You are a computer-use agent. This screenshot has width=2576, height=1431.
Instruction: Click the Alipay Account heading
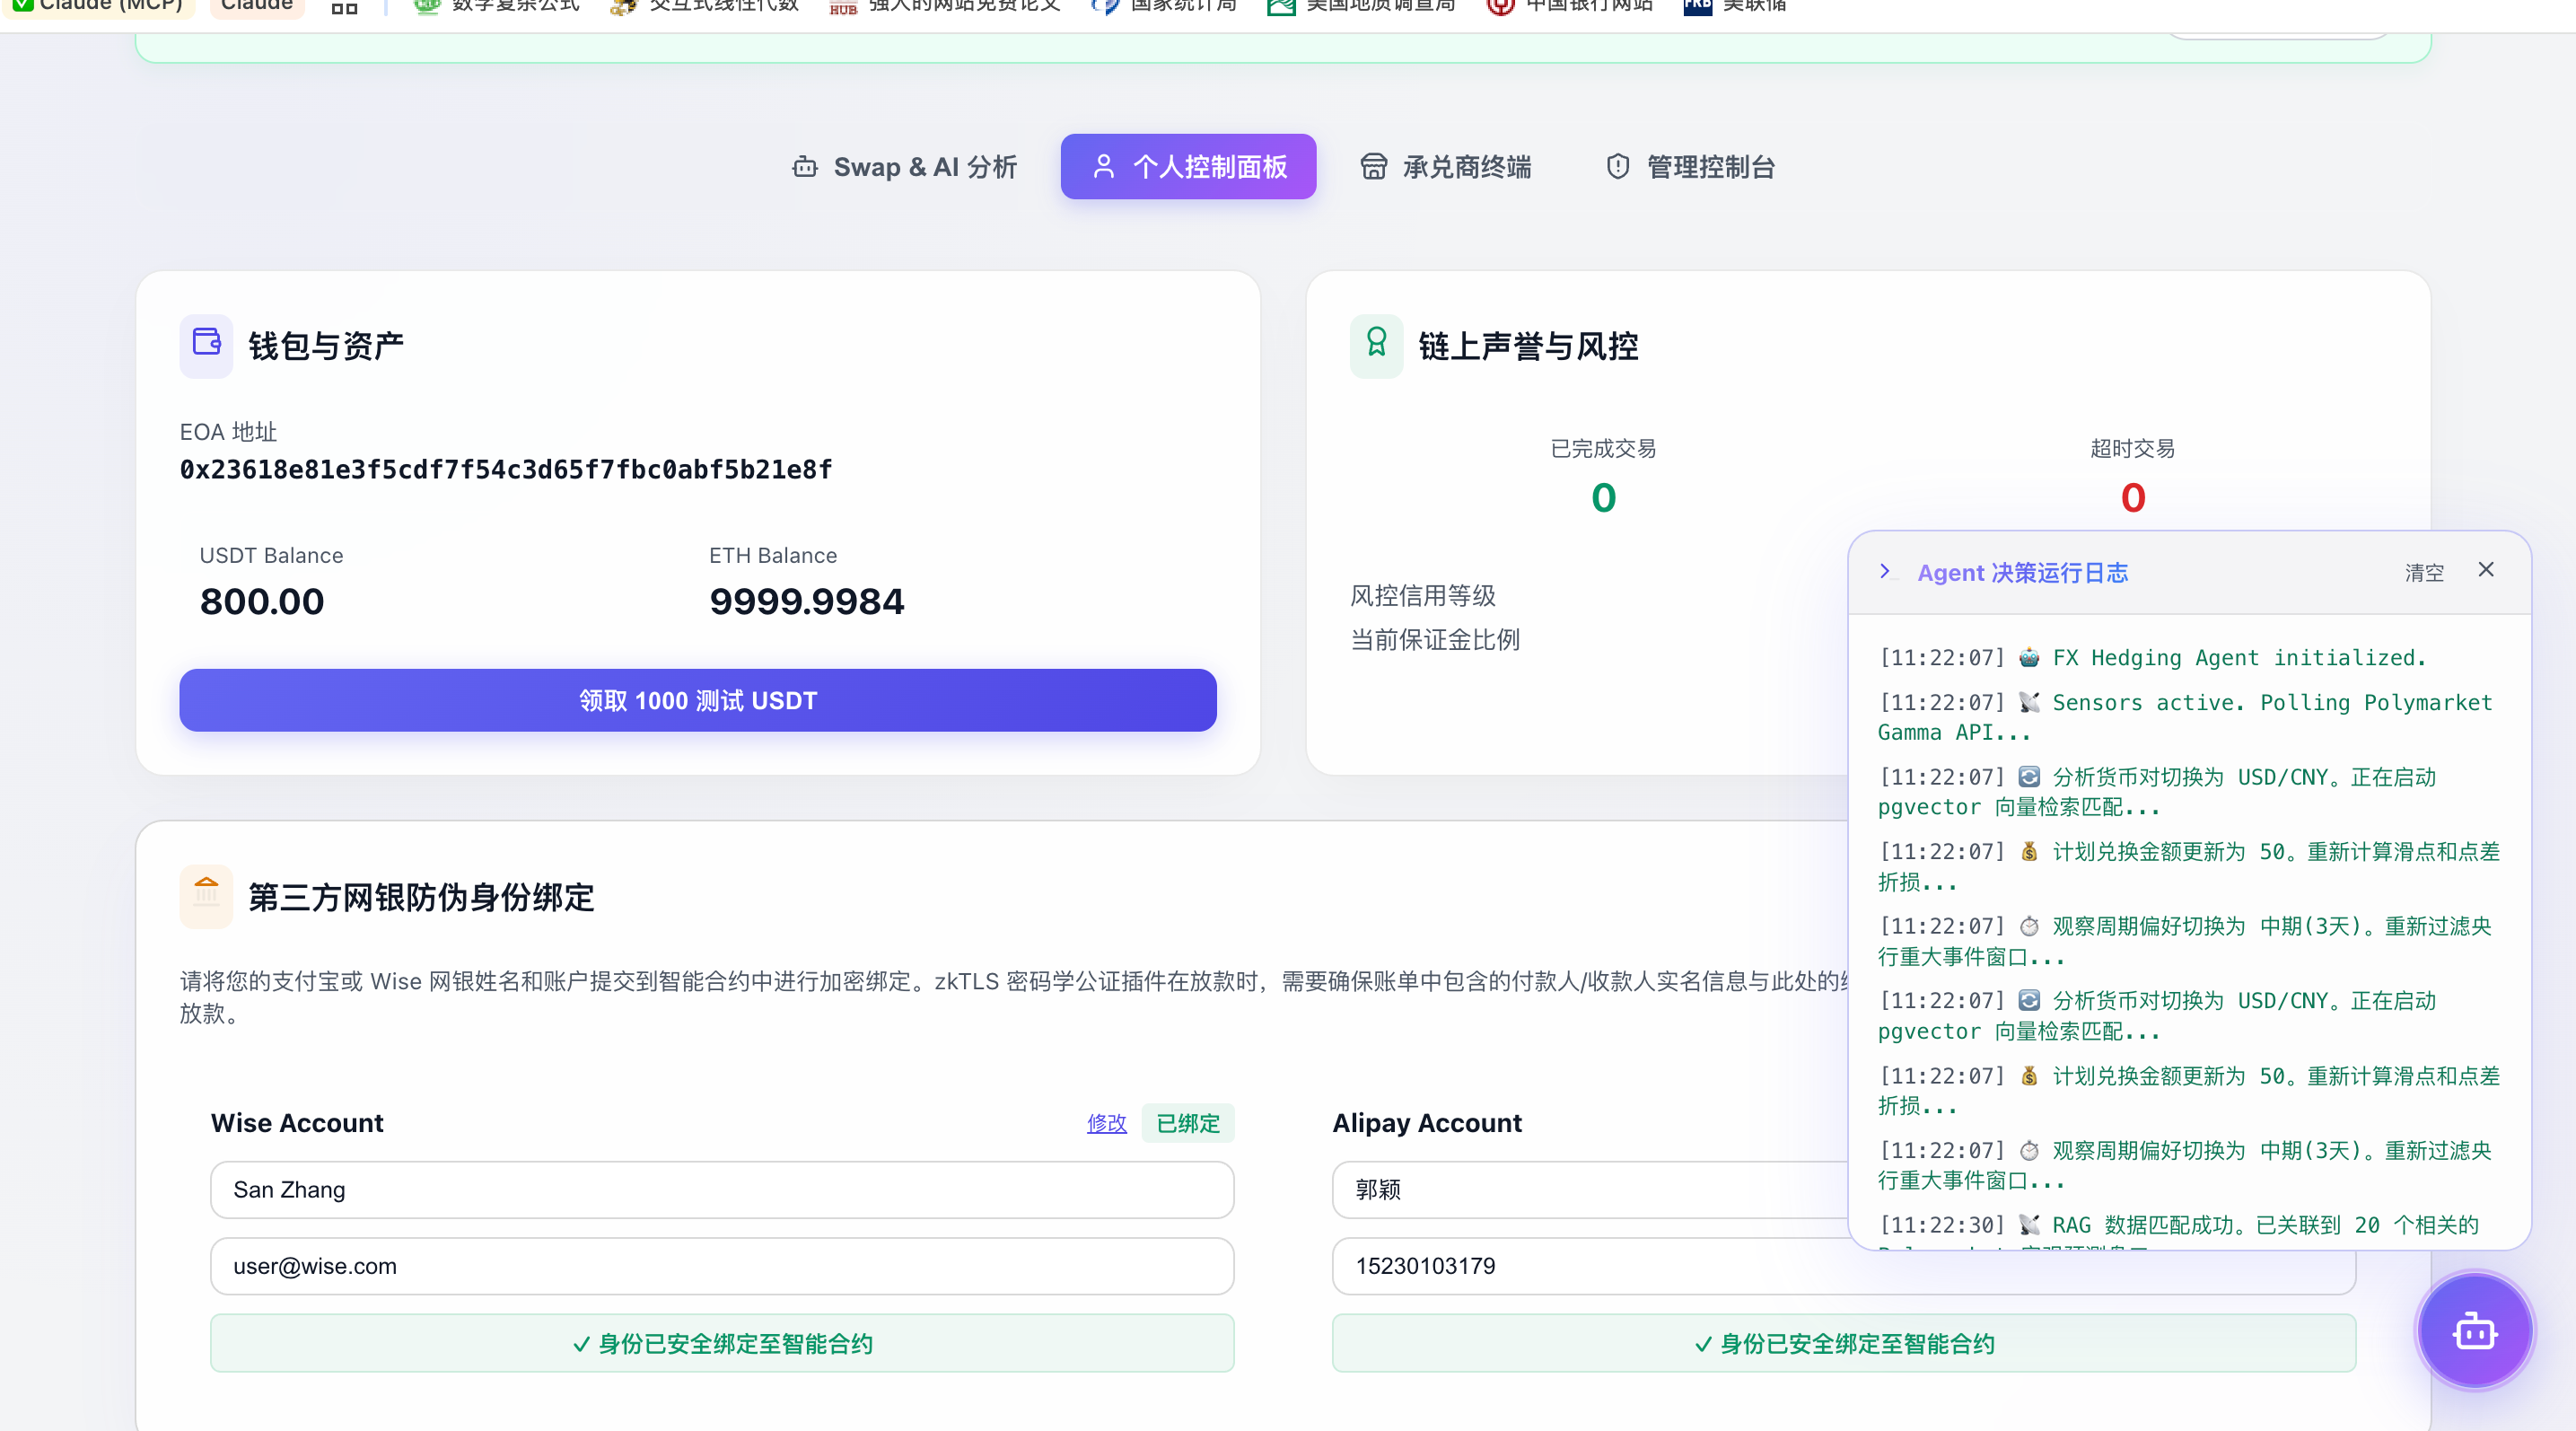tap(1427, 1123)
